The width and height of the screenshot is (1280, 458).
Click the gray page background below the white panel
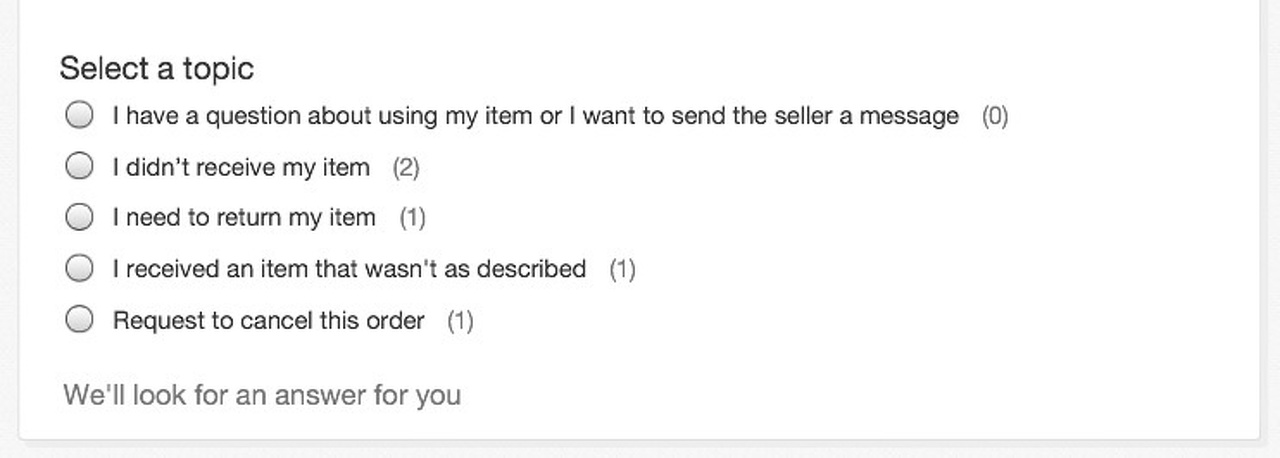click(640, 450)
